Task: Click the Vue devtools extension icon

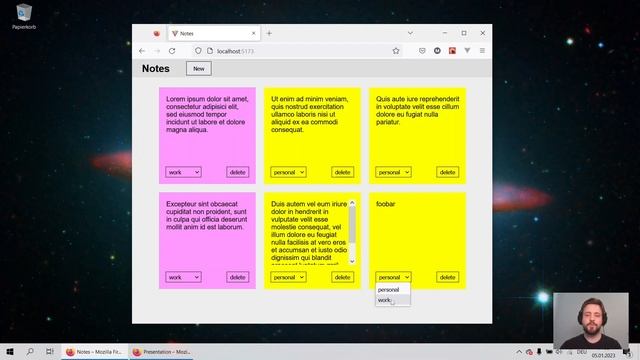Action: (467, 51)
